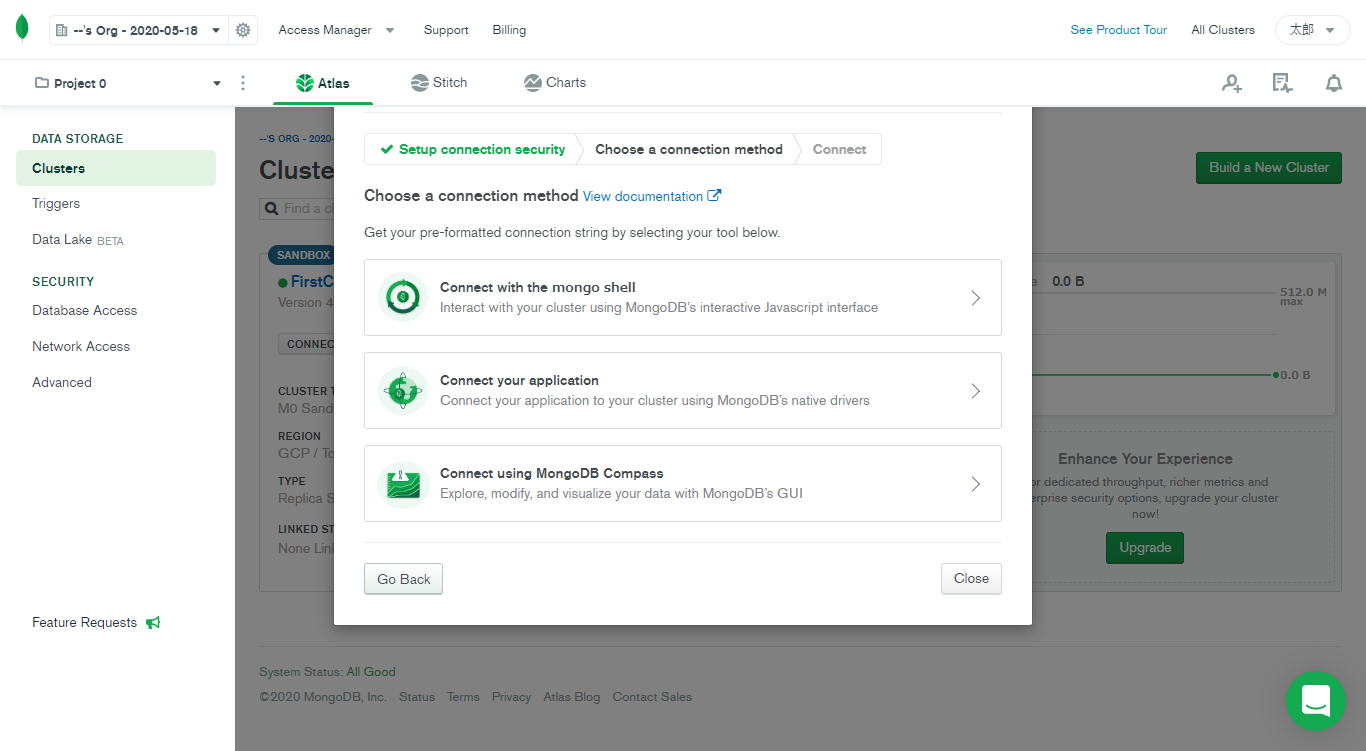Viewport: 1366px width, 751px height.
Task: Click the external link icon beside documentation
Action: click(x=714, y=195)
